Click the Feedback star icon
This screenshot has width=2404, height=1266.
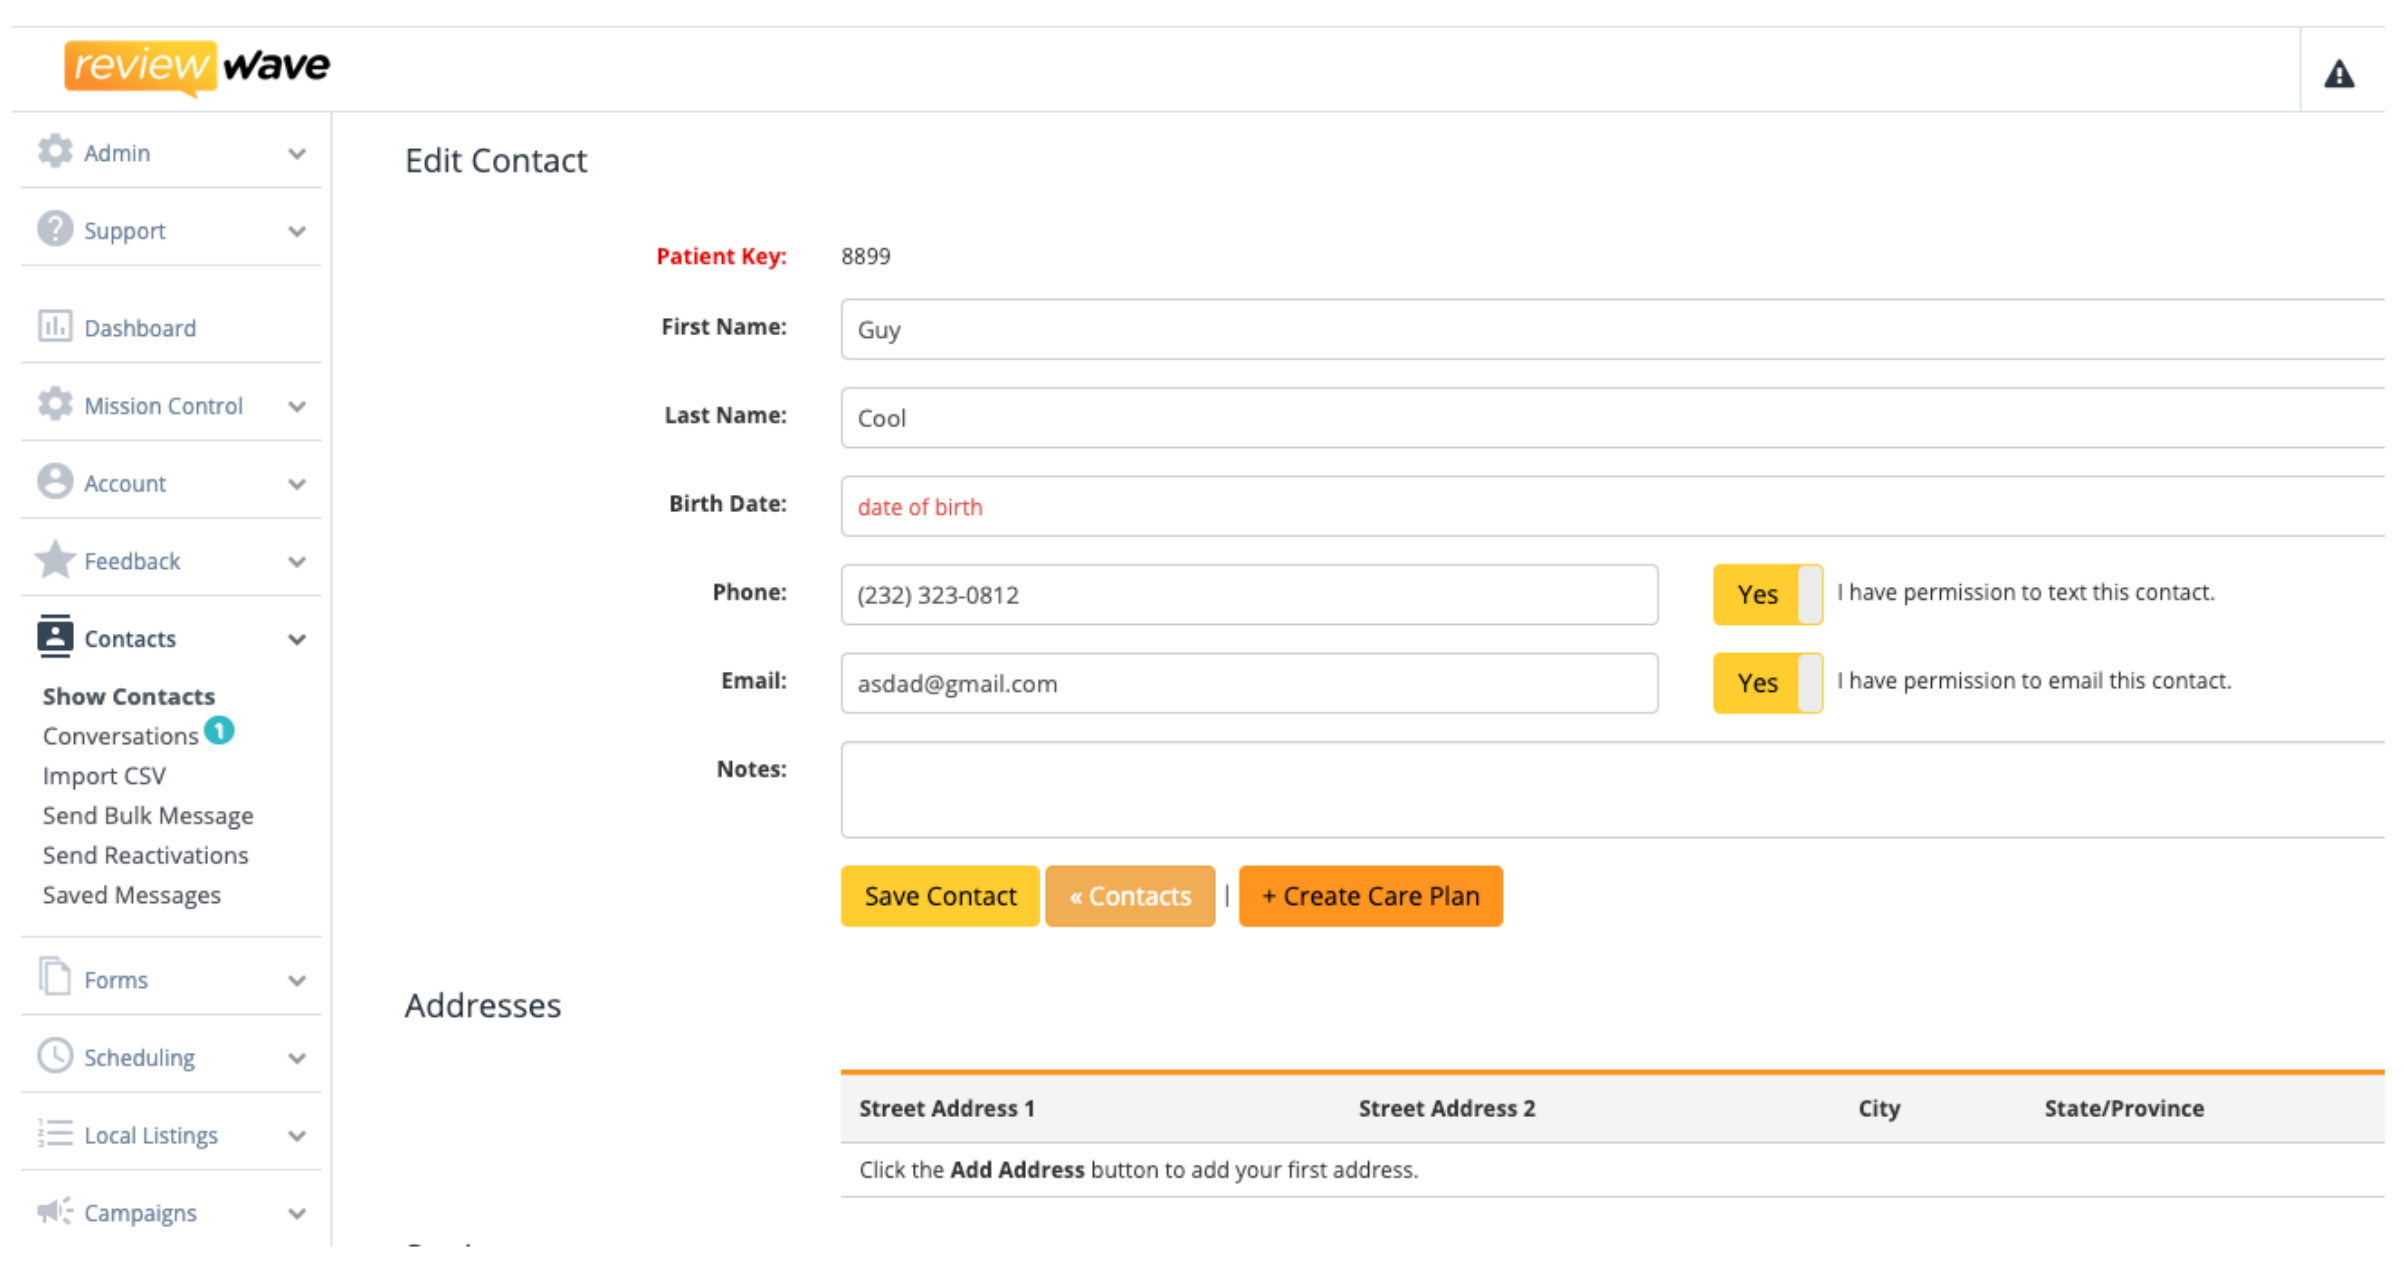55,559
